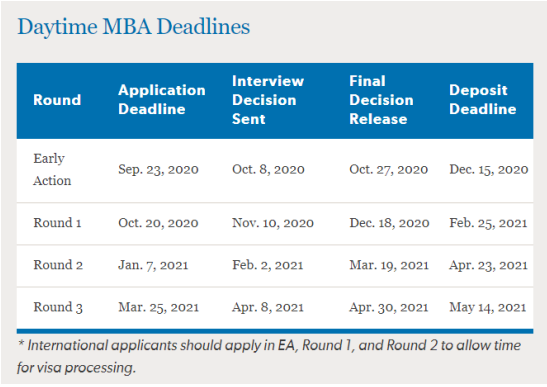Click the Feb. 25, 2021 deposit deadline
547x387 pixels.
[x=488, y=223]
